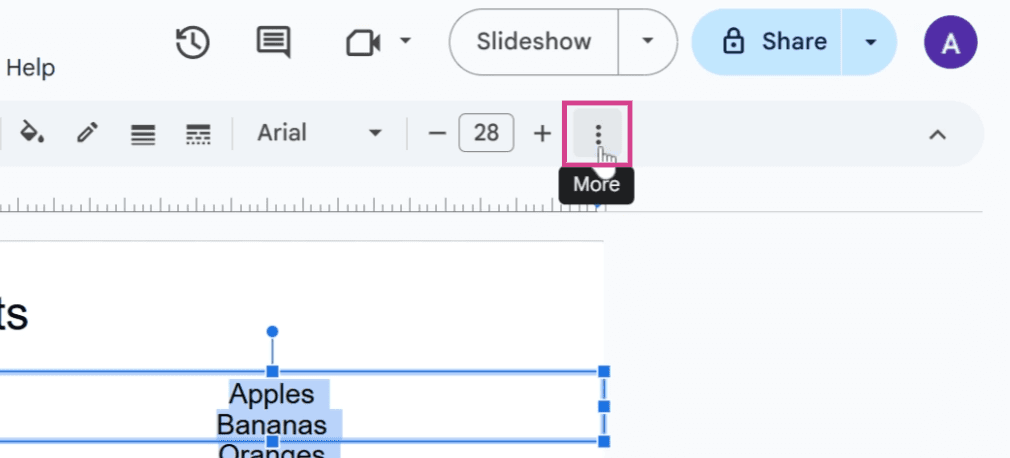The width and height of the screenshot is (1010, 458).
Task: Start the Slideshow
Action: (x=533, y=42)
